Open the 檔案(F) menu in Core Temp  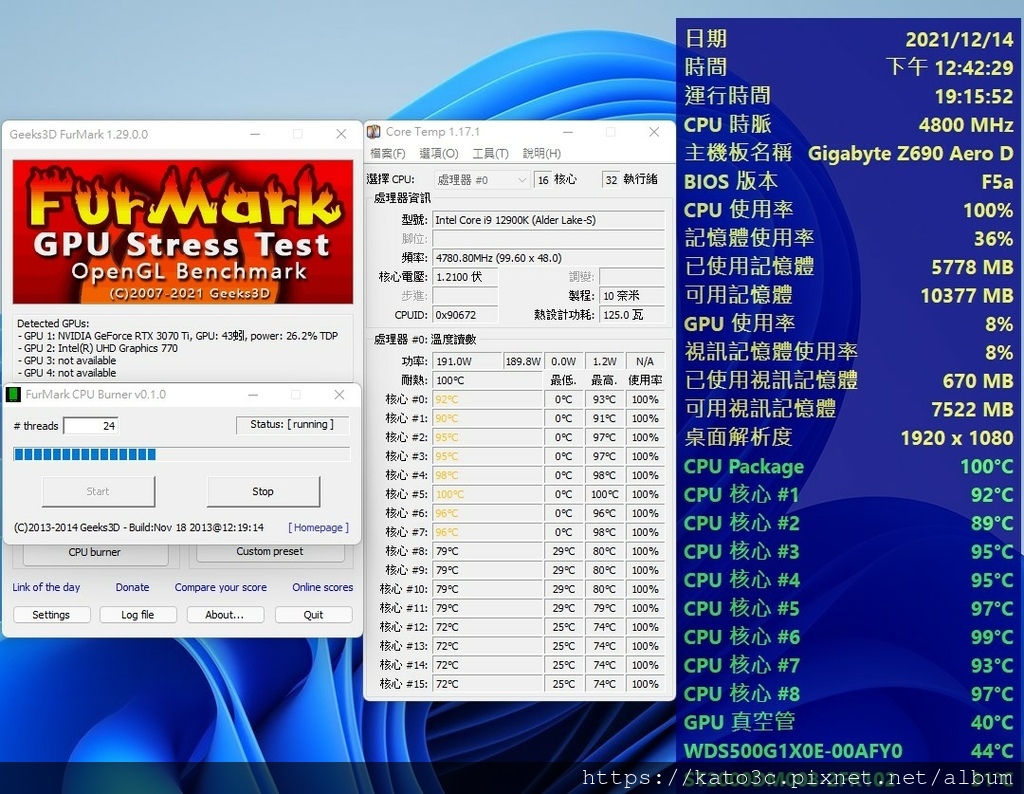[x=387, y=153]
